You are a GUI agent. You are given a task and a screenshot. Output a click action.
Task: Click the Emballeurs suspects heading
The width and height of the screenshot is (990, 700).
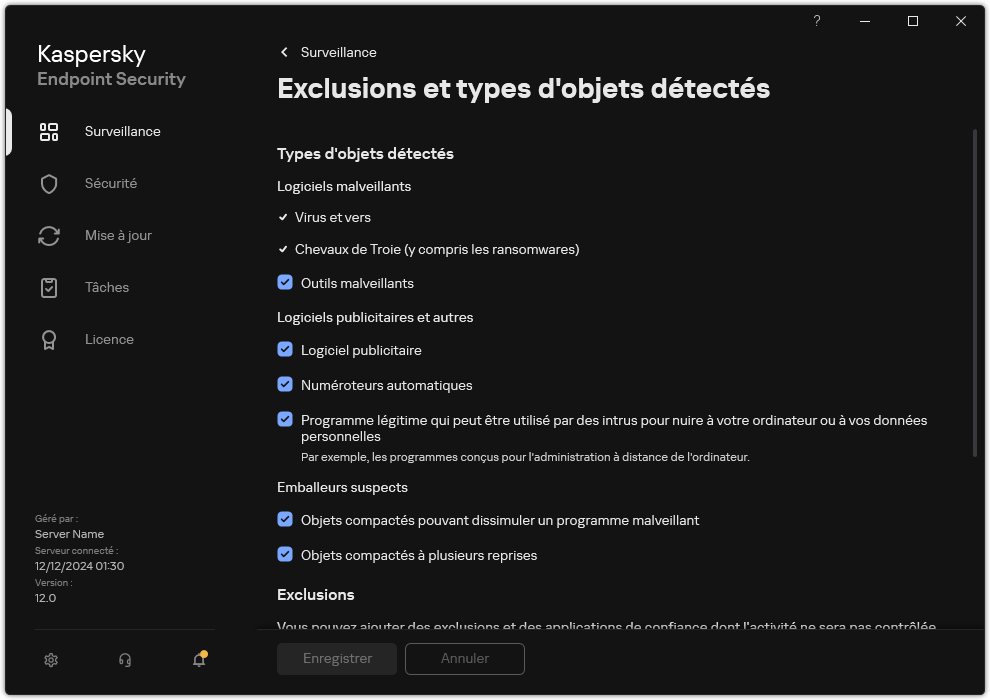[342, 487]
